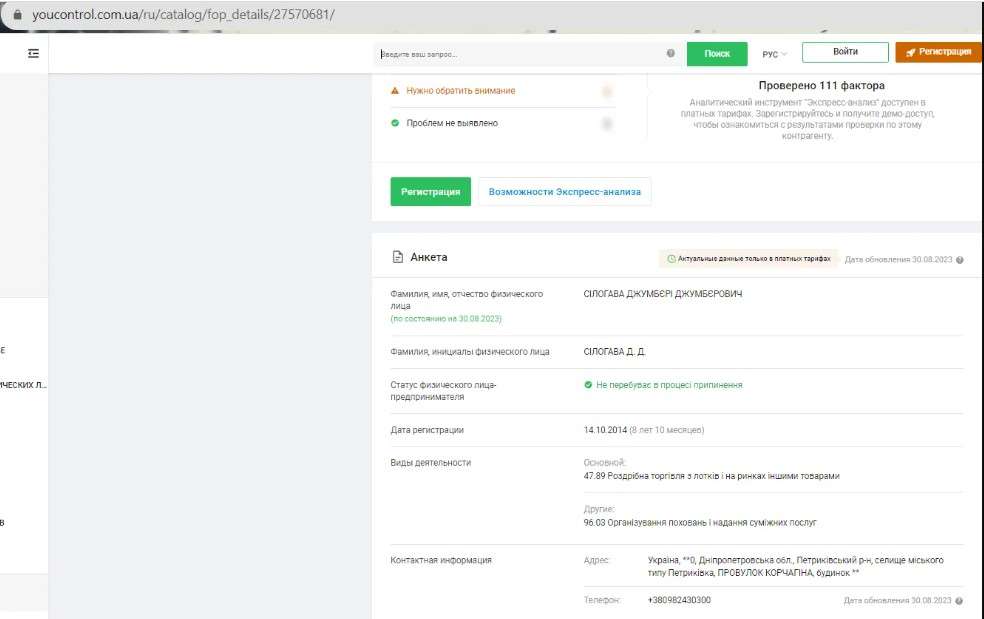
Task: Click the green Регистрация button below analysis
Action: pos(430,191)
